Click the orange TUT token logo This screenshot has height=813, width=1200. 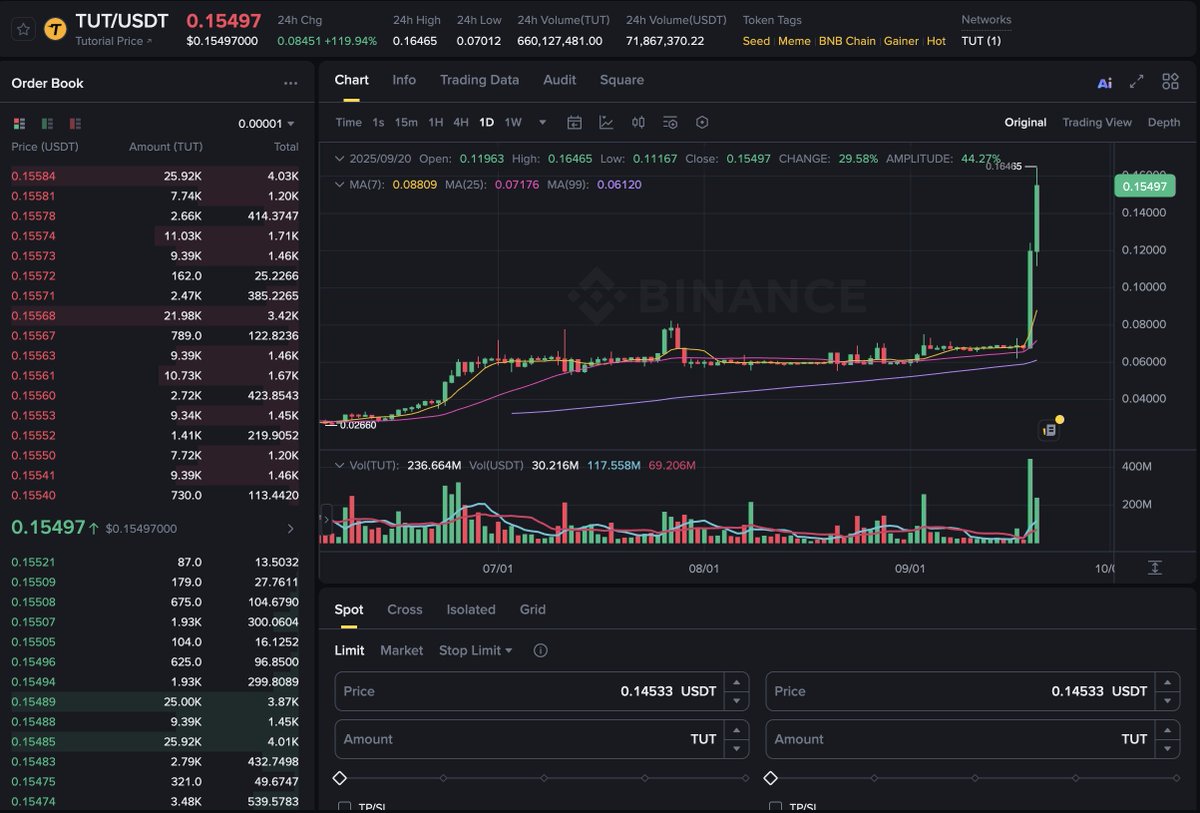click(x=55, y=29)
